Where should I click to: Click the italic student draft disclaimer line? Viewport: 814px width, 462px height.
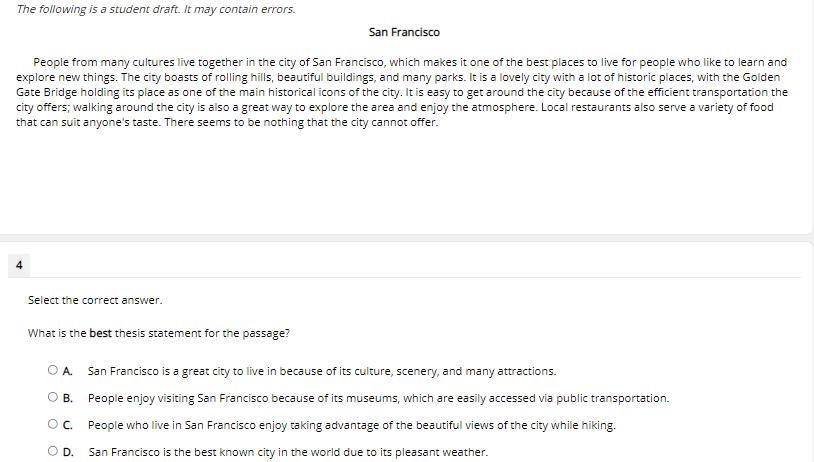[x=156, y=9]
